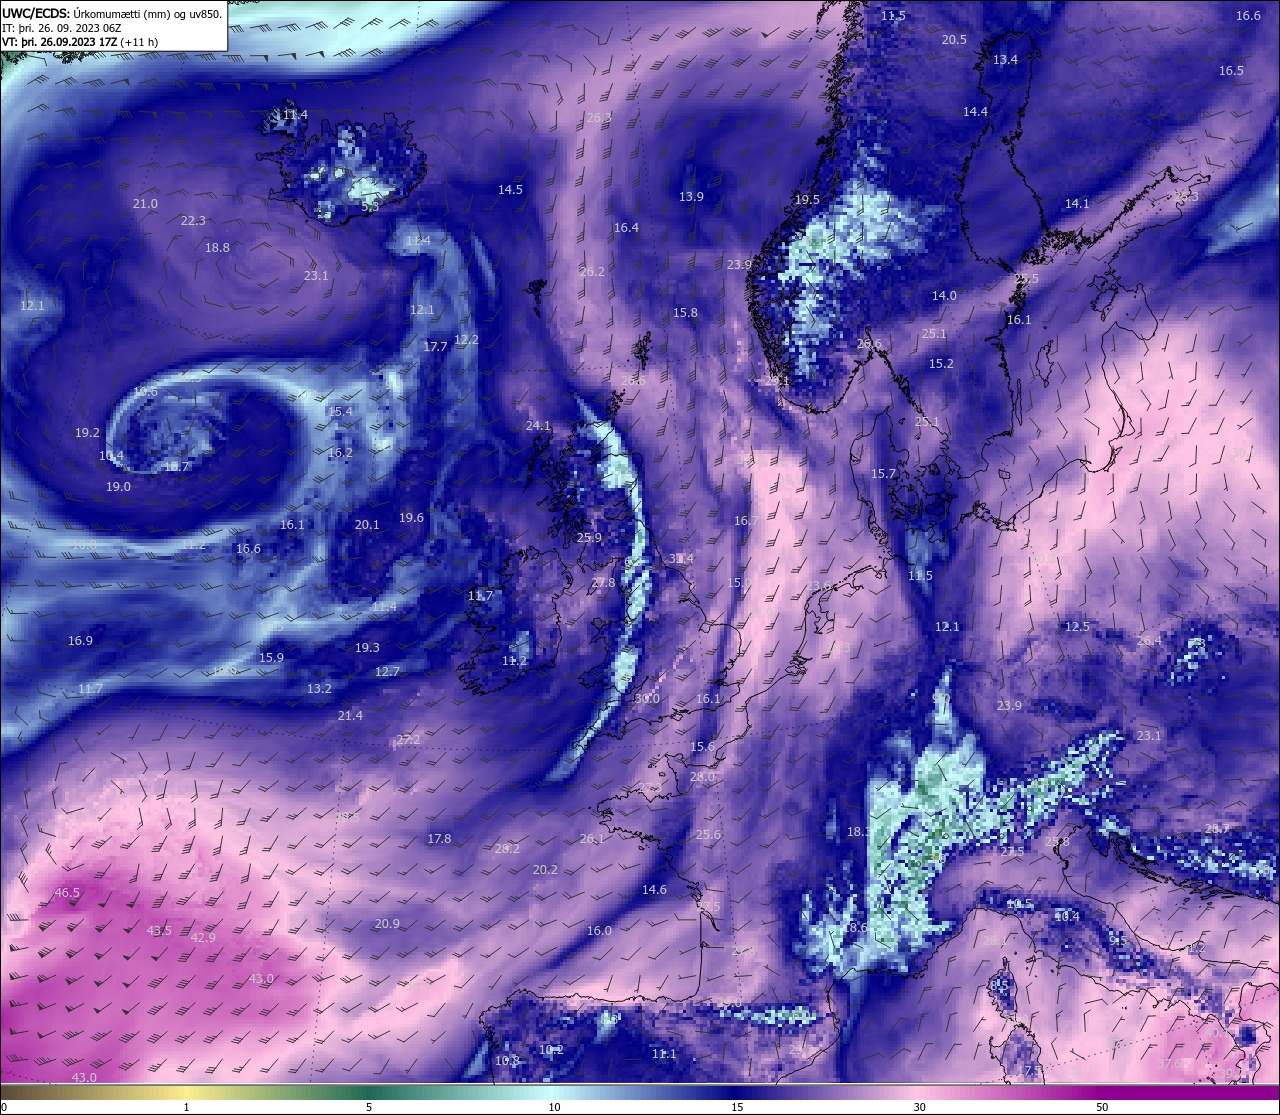Viewport: 1280px width, 1115px height.
Task: Click the 13.4 value label
Action: pos(1005,60)
